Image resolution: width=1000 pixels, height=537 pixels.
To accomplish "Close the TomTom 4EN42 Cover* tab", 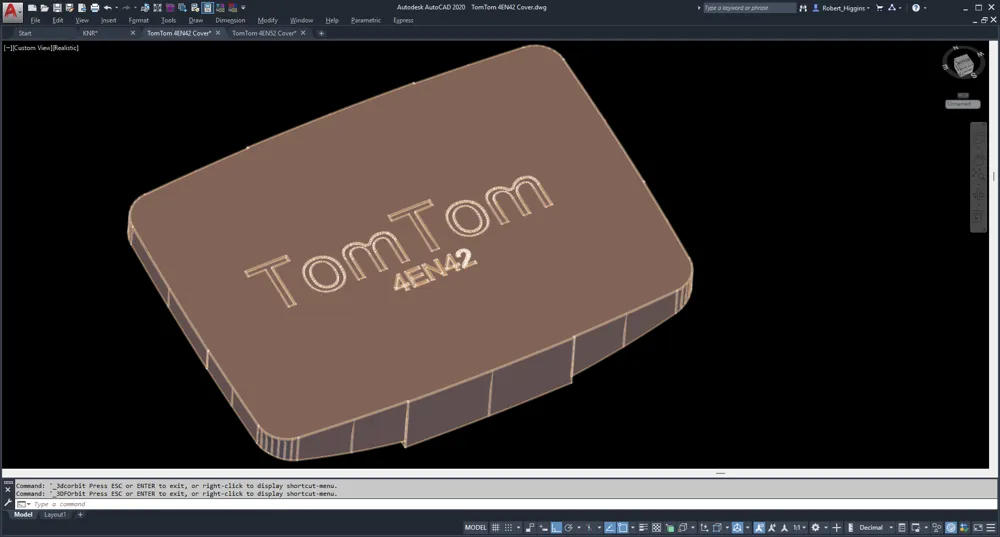I will pos(217,33).
